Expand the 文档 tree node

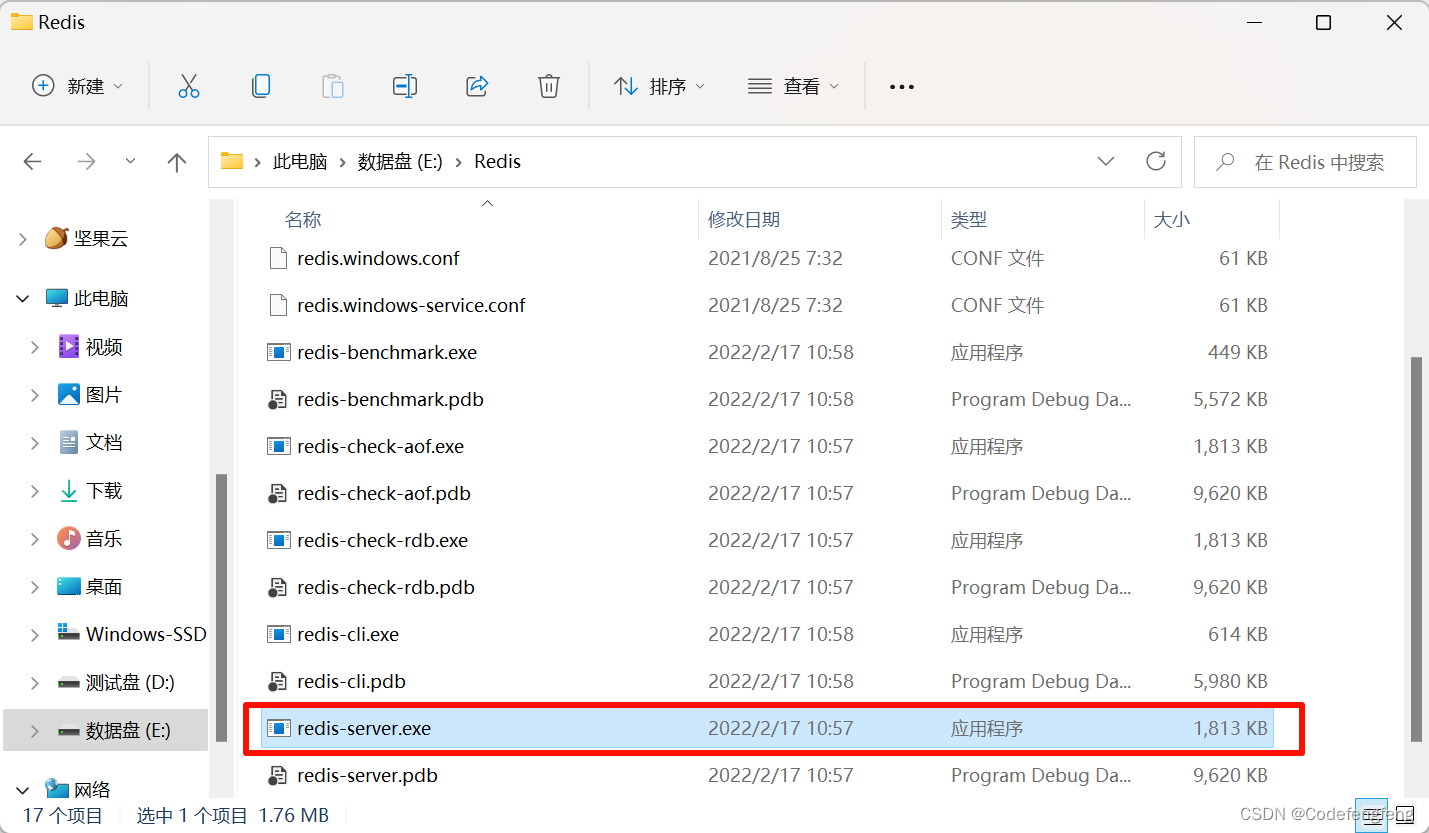35,443
